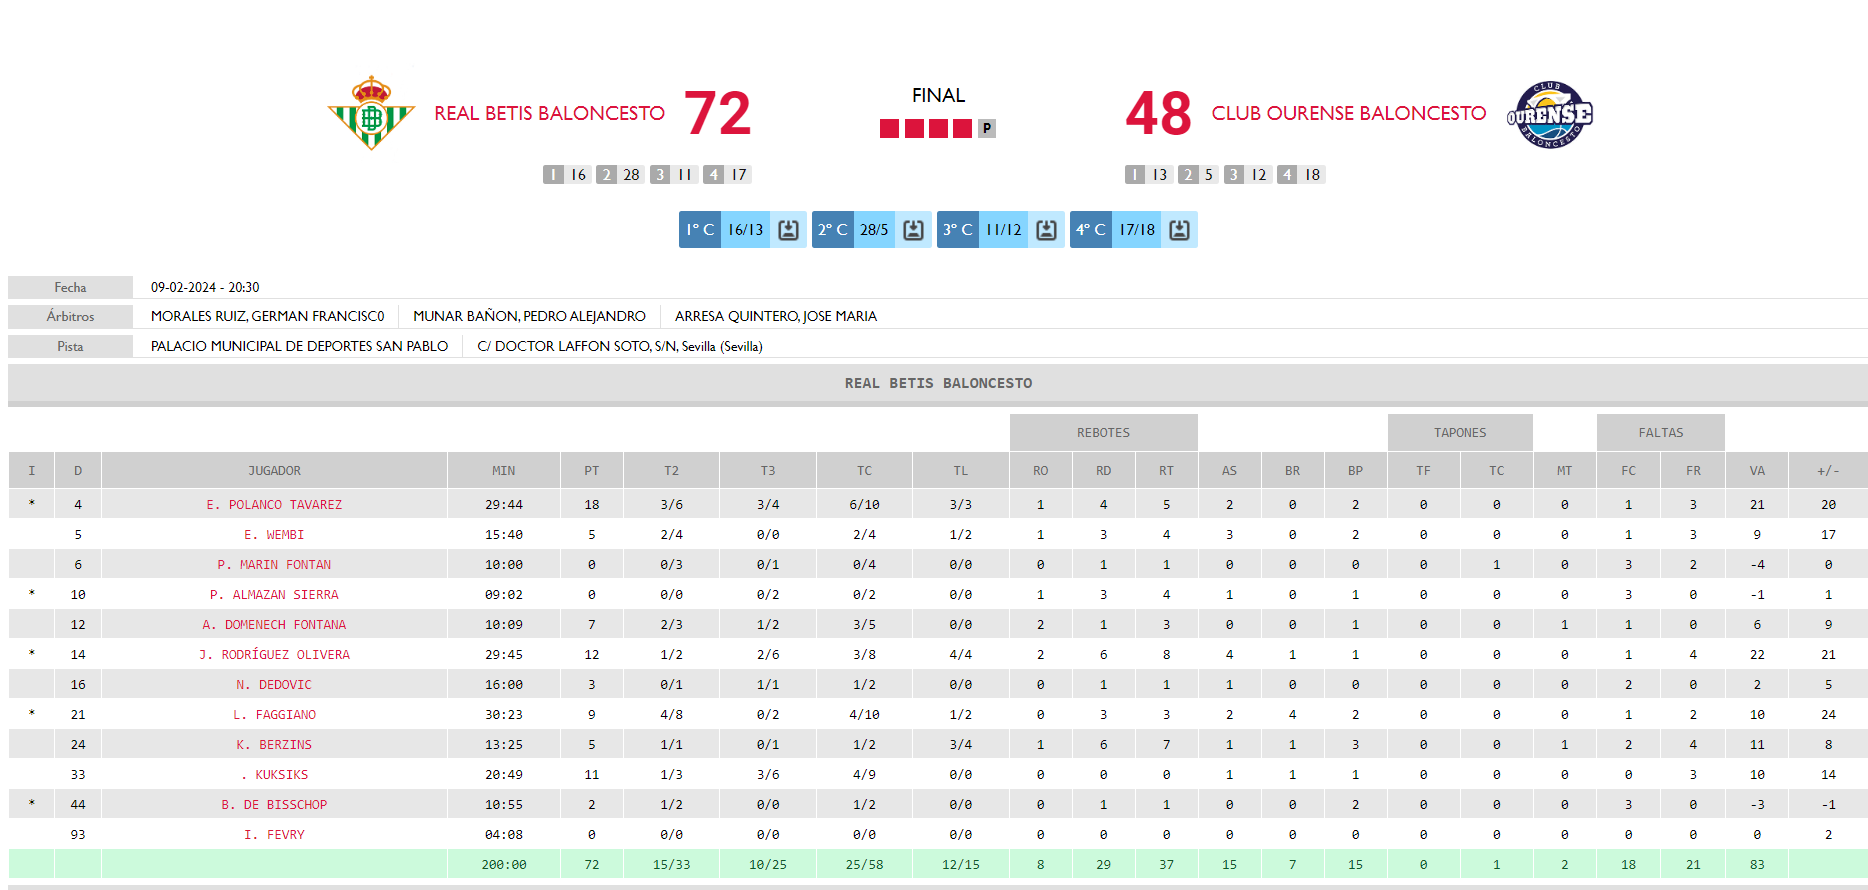
Task: Click referee MORALES RUIZ, GERMAN FRANCISCO
Action: [267, 316]
